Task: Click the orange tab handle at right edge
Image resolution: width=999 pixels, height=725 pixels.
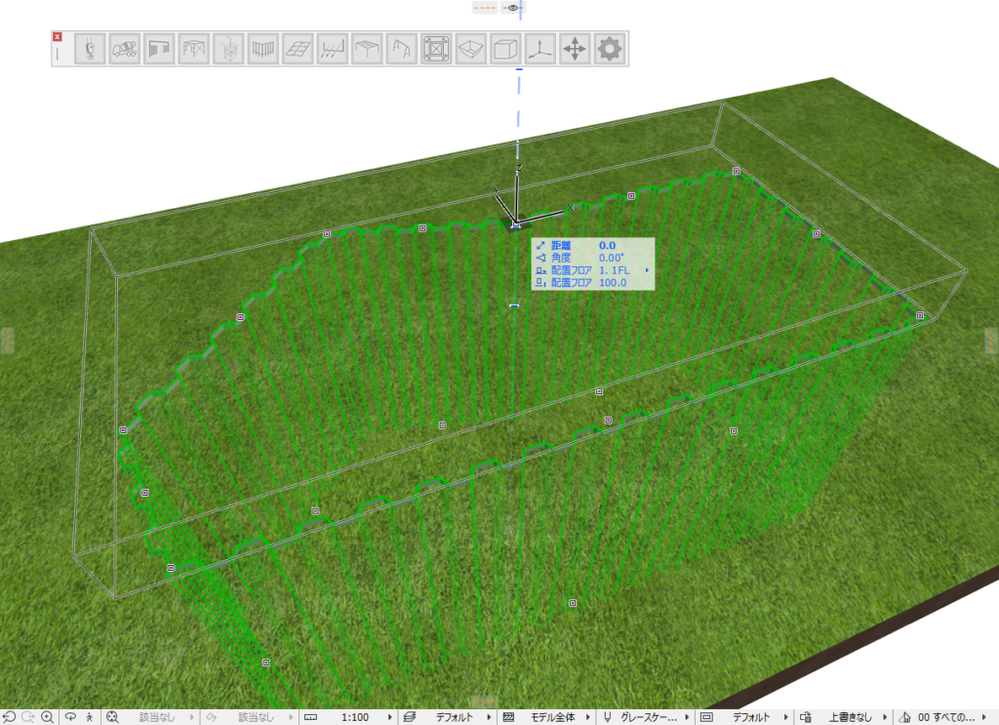Action: 992,340
